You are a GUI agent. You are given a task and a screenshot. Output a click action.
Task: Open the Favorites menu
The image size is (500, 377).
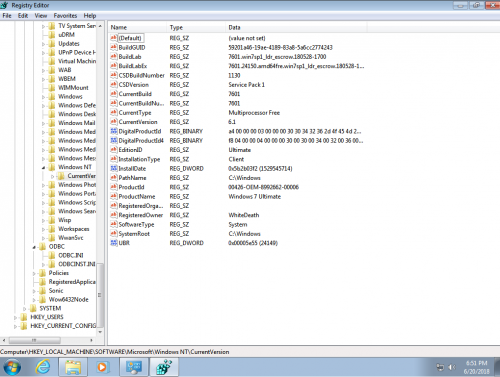pos(65,16)
